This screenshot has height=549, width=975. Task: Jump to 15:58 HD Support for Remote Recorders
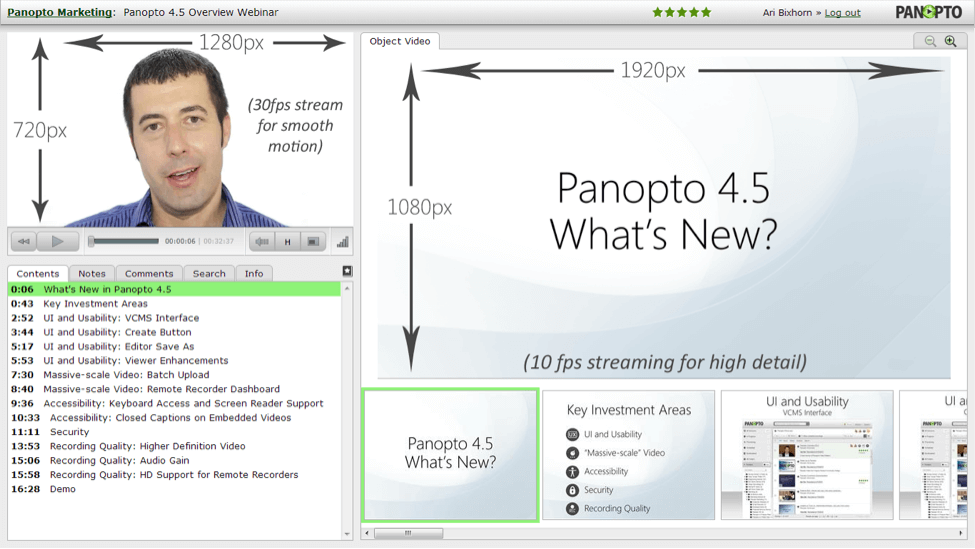(174, 475)
